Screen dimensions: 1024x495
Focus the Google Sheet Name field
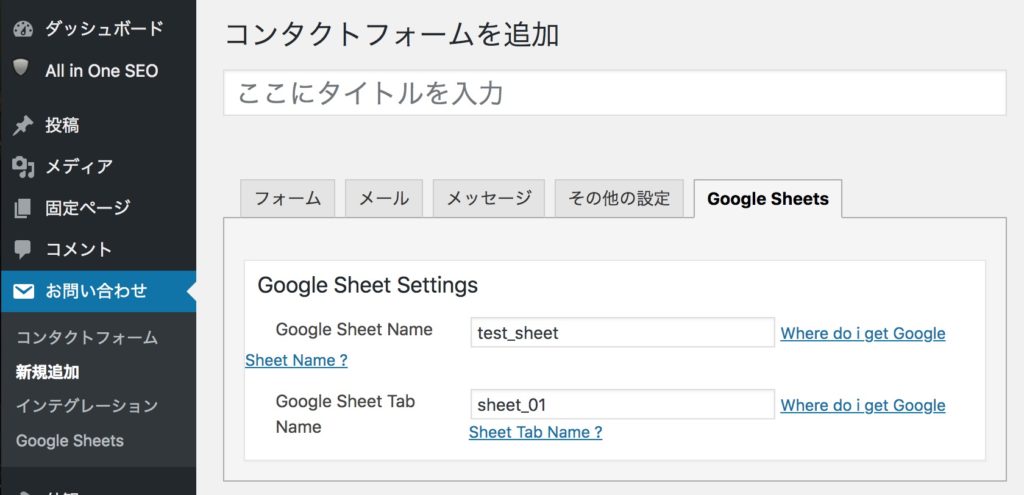[x=622, y=333]
